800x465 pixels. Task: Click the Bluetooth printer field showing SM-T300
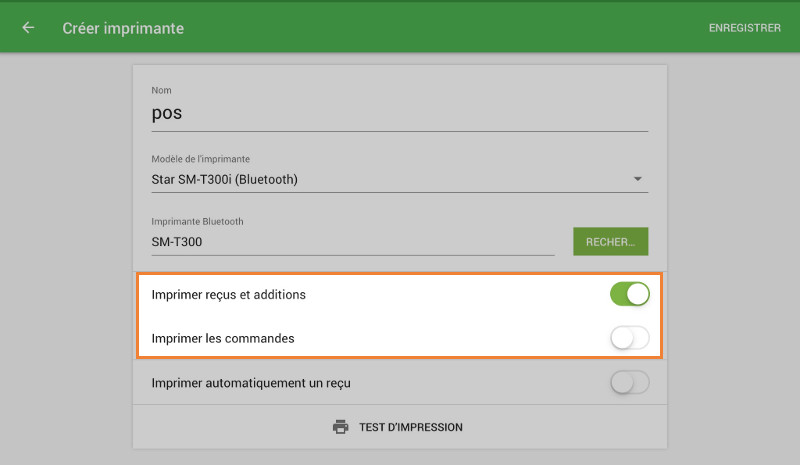(x=352, y=242)
